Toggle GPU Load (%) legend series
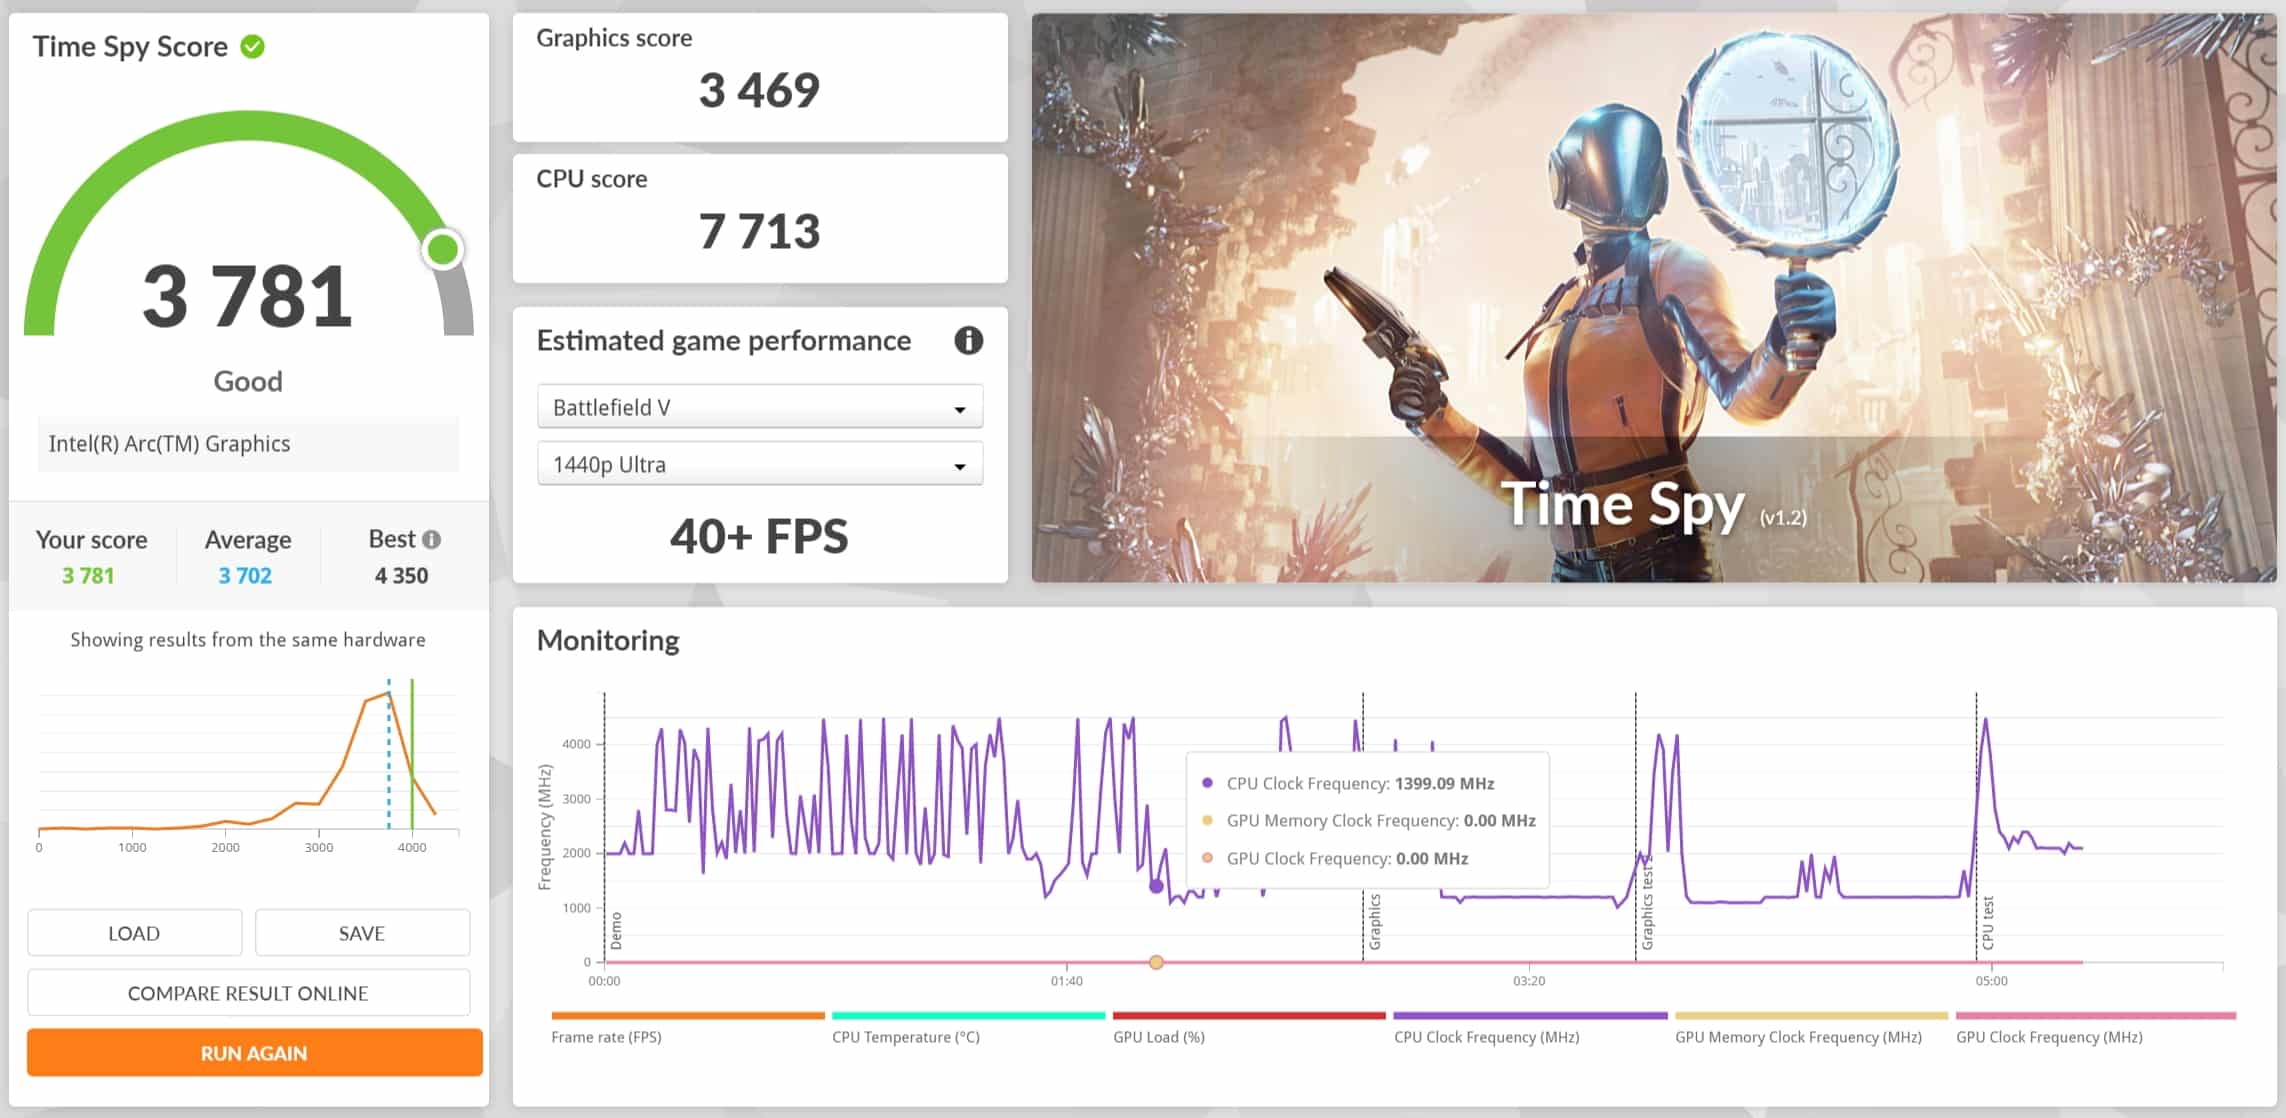This screenshot has height=1118, width=2286. [1158, 1037]
